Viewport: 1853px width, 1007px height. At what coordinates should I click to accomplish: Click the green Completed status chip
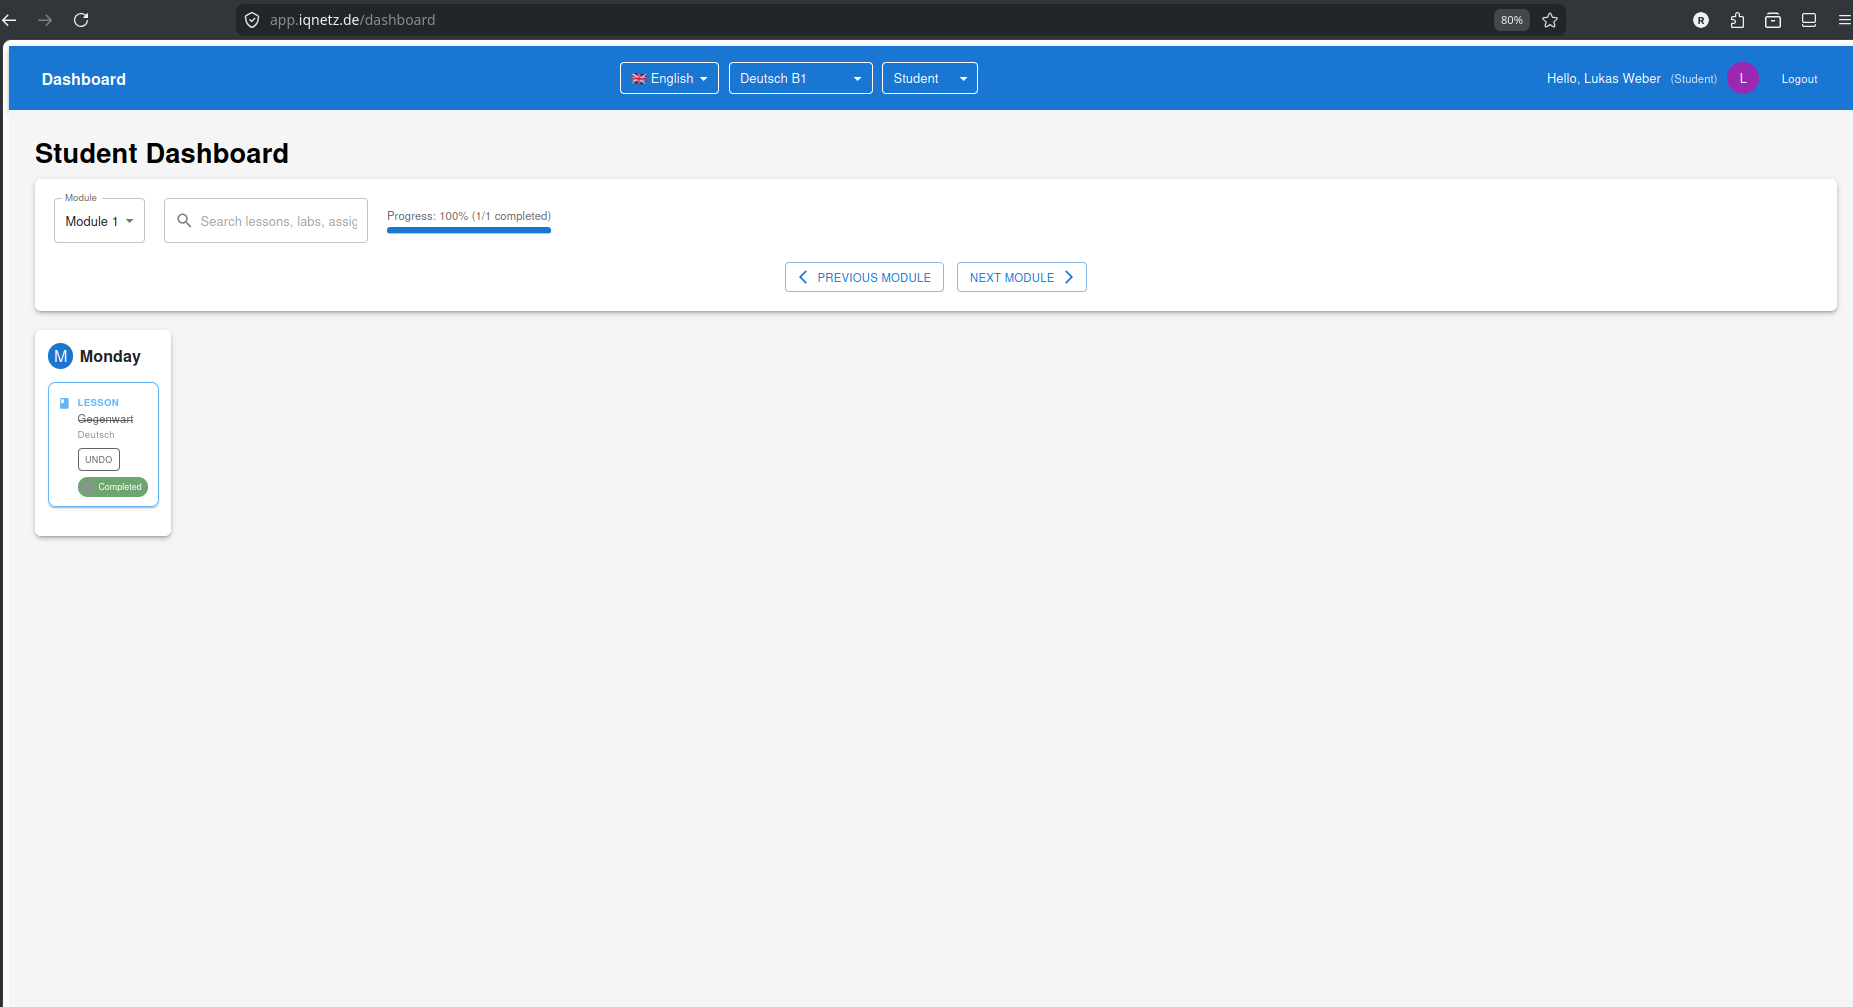click(113, 487)
